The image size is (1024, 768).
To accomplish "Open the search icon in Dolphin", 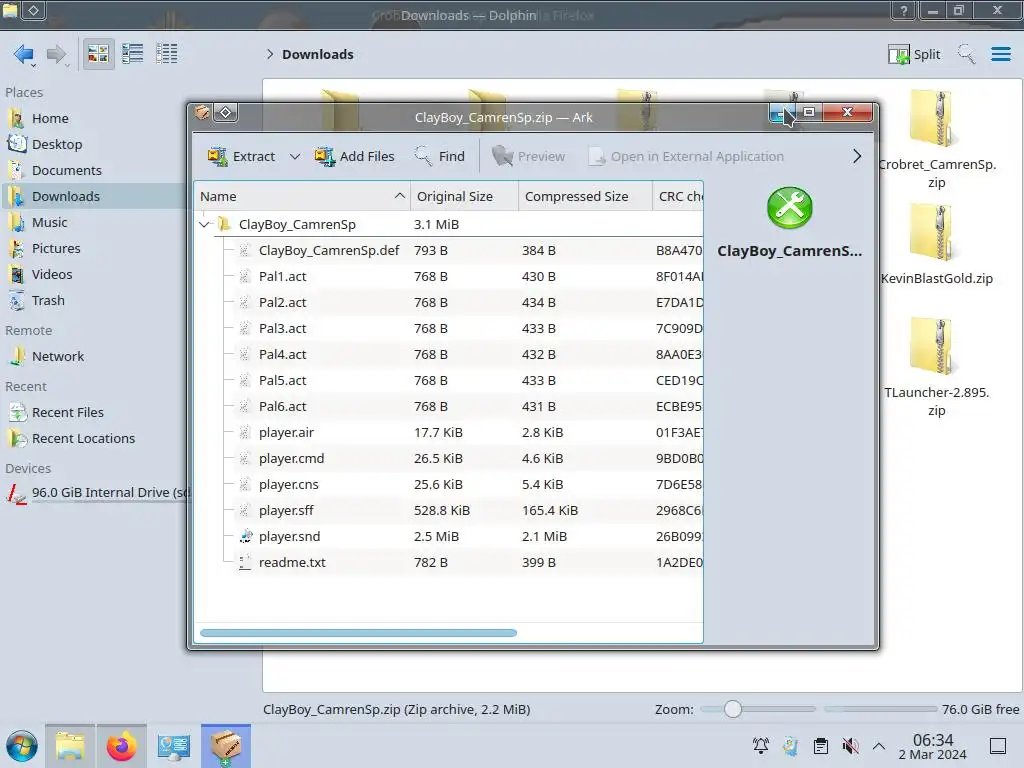I will pyautogui.click(x=966, y=54).
